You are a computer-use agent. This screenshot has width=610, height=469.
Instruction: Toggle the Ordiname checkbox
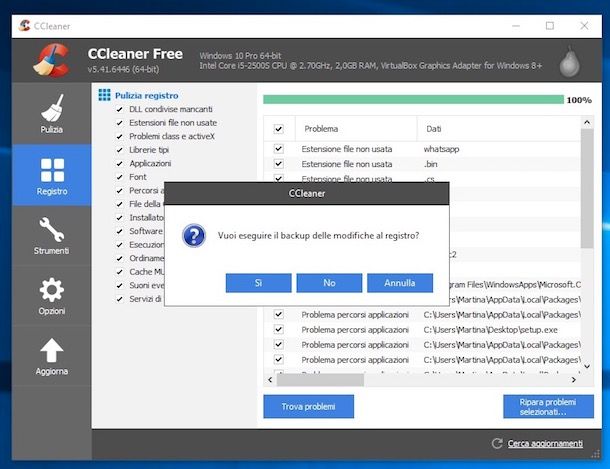tap(119, 258)
